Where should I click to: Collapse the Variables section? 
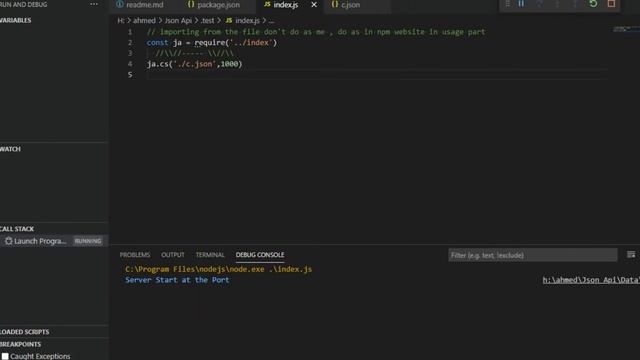click(x=16, y=20)
